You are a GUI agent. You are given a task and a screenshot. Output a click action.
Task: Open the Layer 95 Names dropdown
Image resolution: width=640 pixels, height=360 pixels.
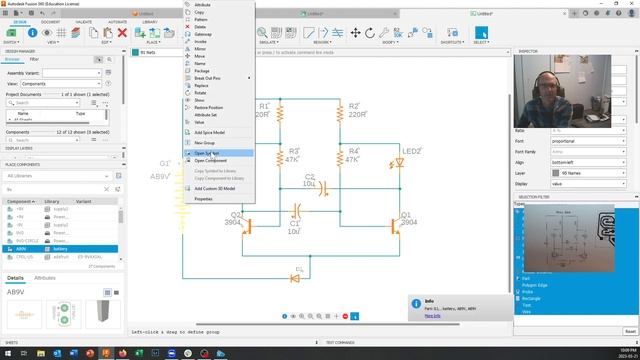pos(588,173)
